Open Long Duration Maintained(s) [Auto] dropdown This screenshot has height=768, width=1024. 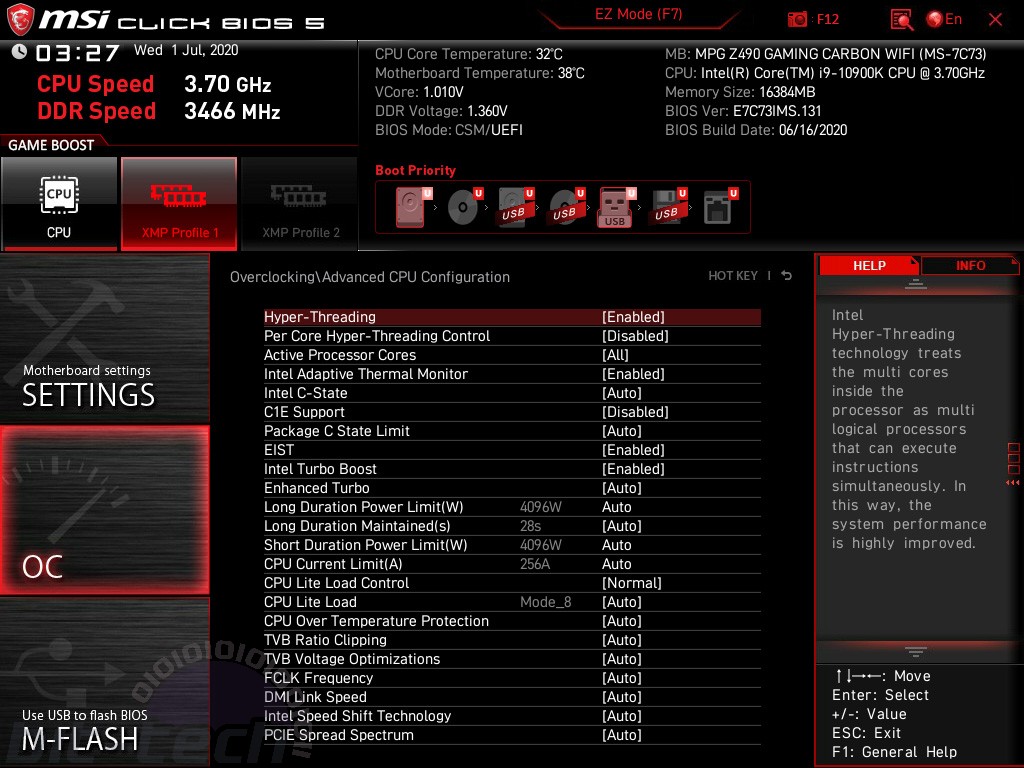coord(622,526)
